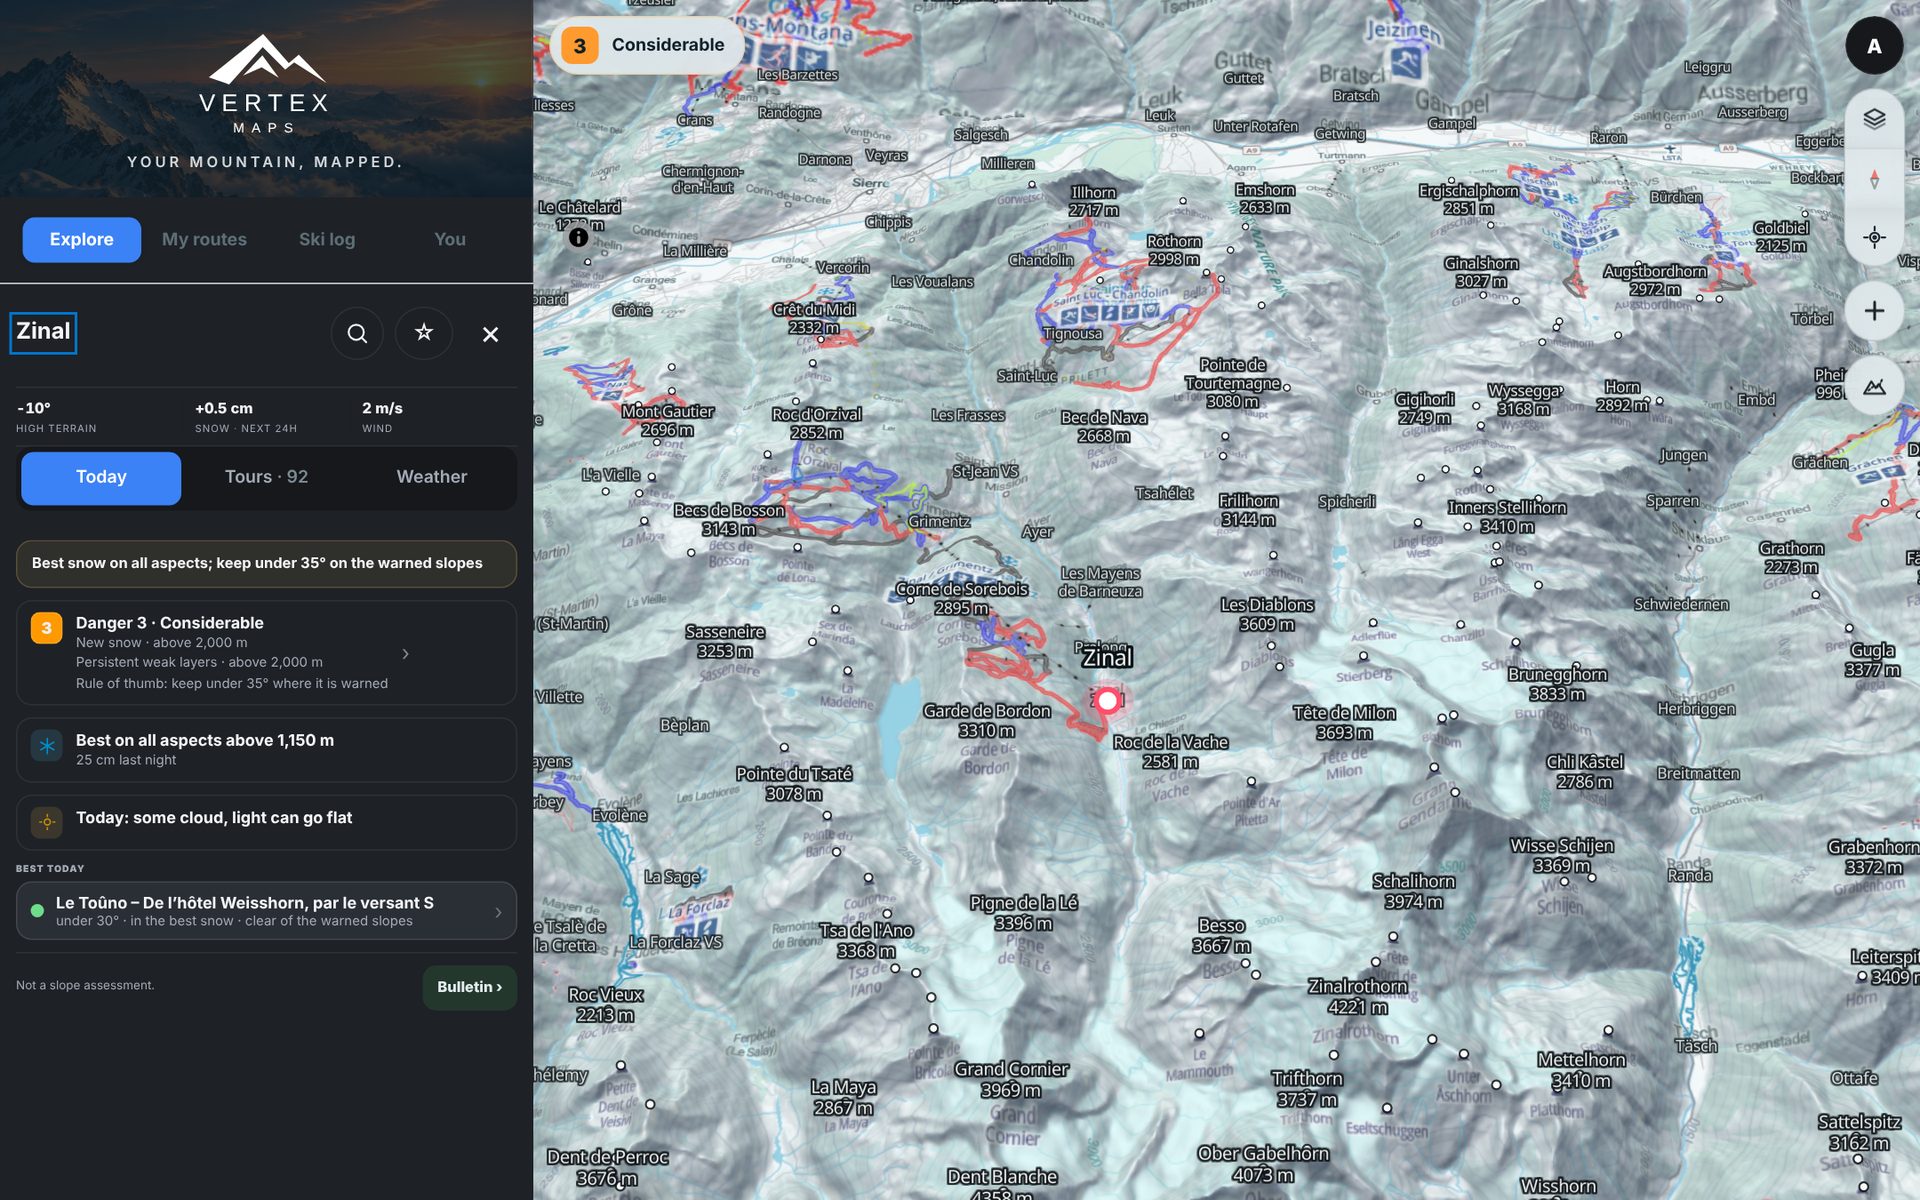Click the Brunegghorn 3833 m label
The image size is (1920, 1200).
point(1557,684)
